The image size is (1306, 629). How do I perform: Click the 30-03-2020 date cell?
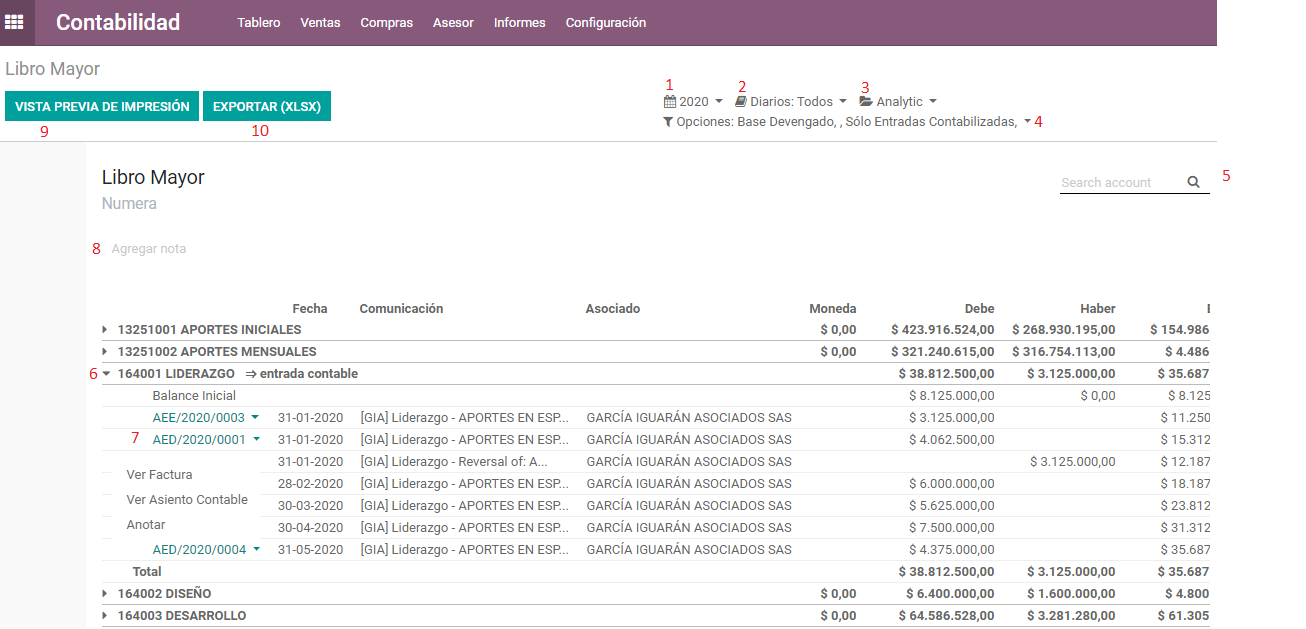click(x=310, y=505)
